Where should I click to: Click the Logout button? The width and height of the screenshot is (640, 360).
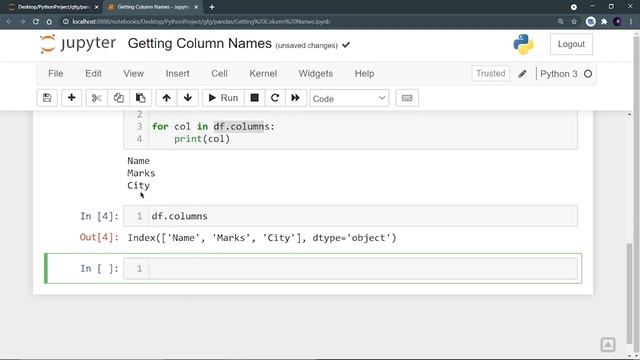click(x=571, y=44)
